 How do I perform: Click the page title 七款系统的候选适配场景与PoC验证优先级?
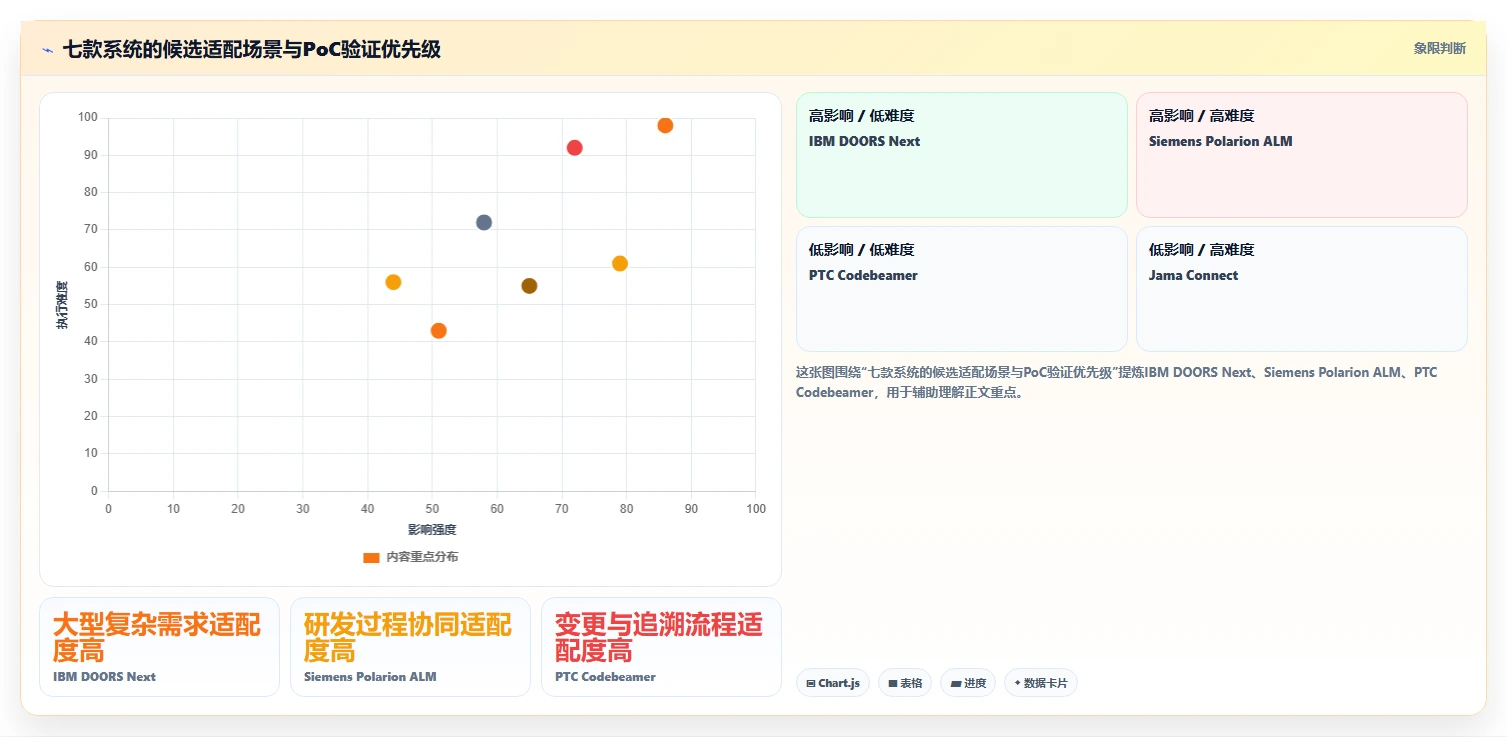click(252, 49)
